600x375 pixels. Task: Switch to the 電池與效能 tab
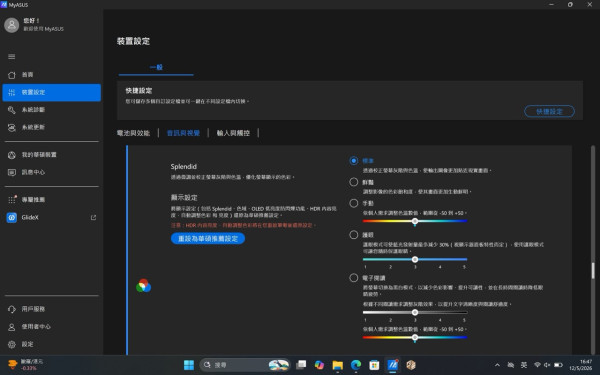coord(133,133)
